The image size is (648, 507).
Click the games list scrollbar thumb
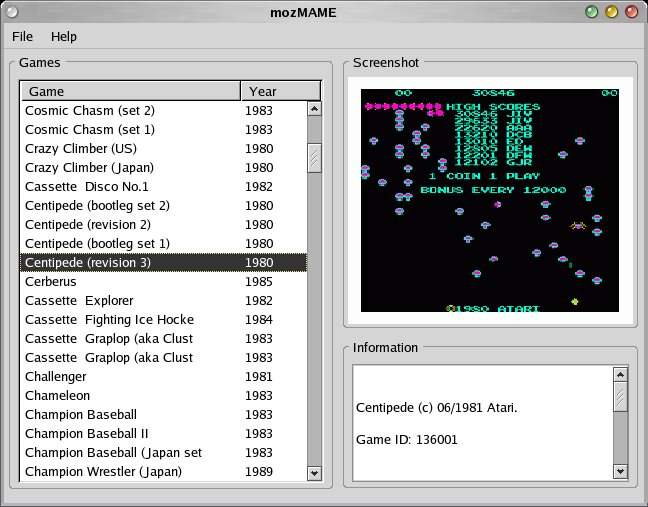click(x=314, y=158)
